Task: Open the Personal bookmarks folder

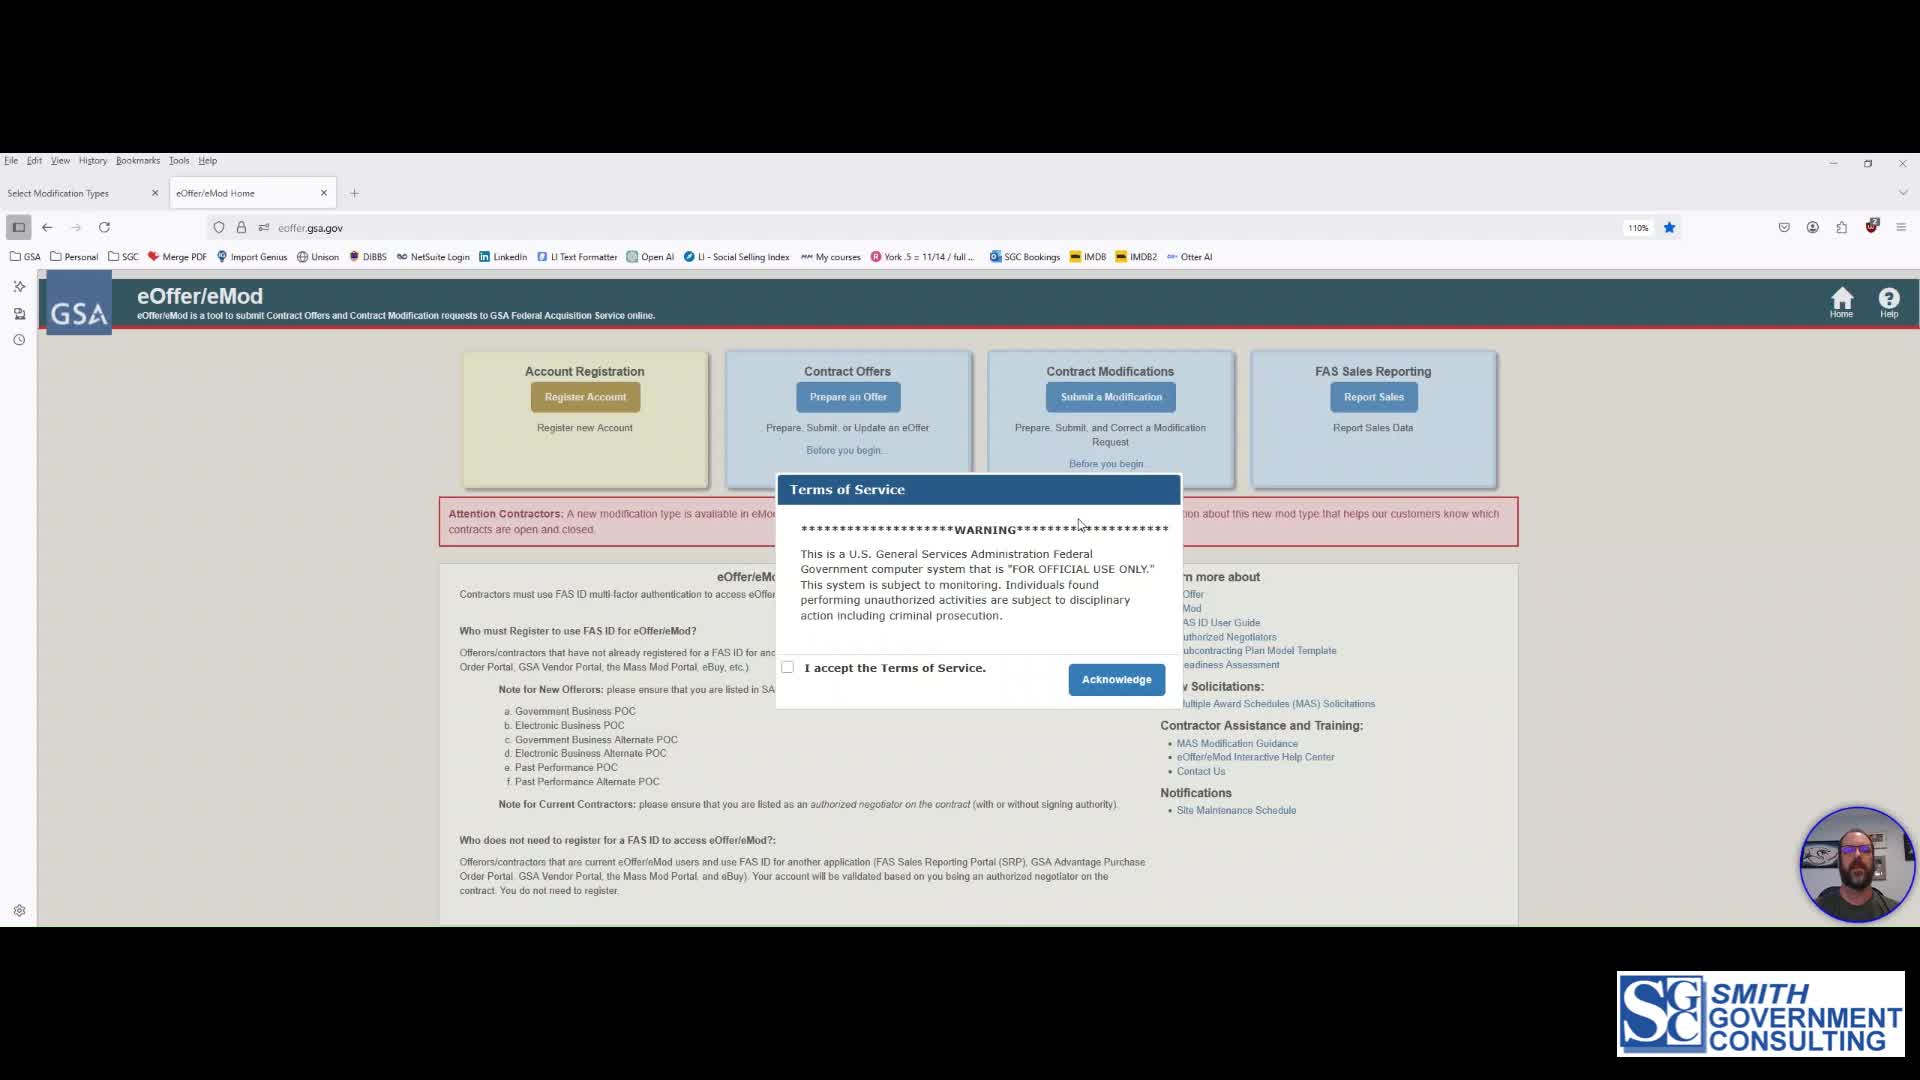Action: 74,257
